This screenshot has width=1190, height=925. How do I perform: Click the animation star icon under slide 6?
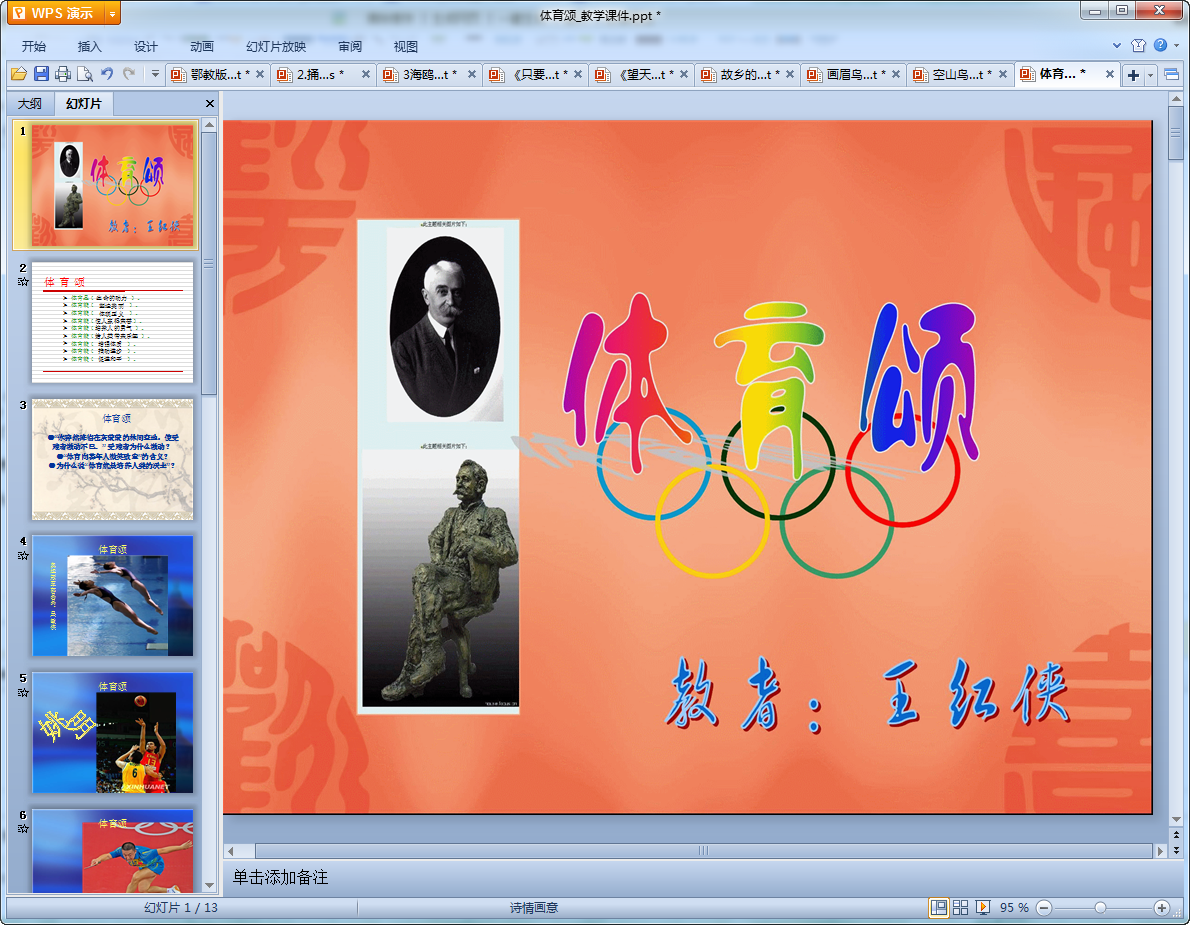[23, 829]
